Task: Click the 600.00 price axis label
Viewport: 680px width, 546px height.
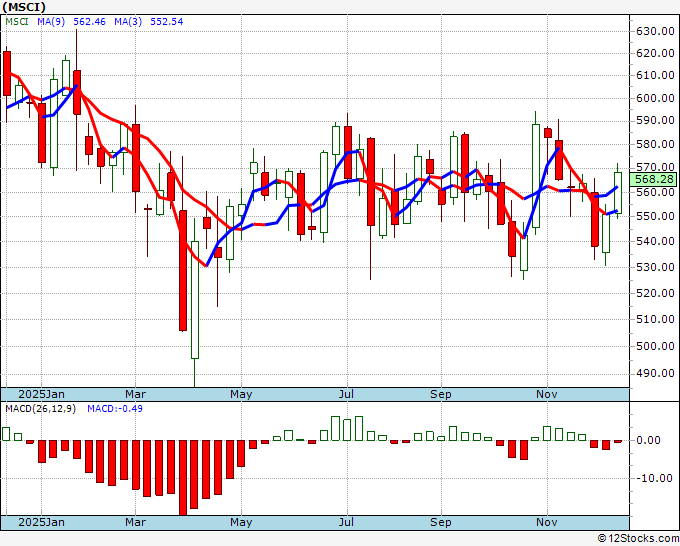Action: 655,98
